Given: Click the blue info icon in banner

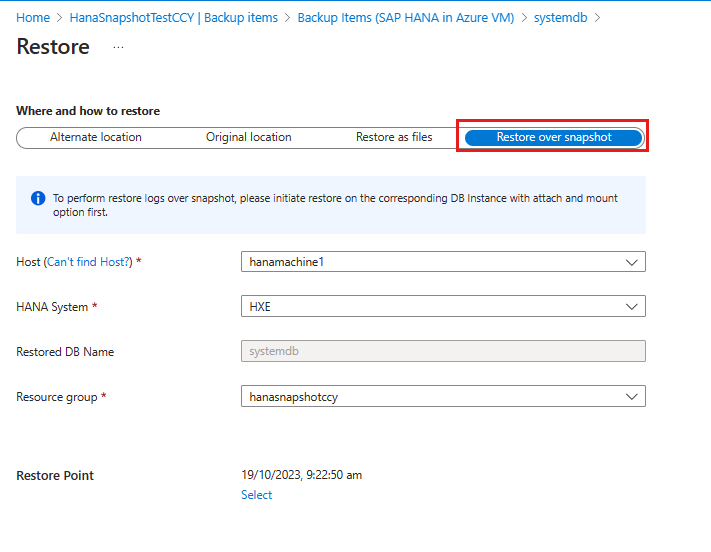Looking at the screenshot, I should 38,198.
